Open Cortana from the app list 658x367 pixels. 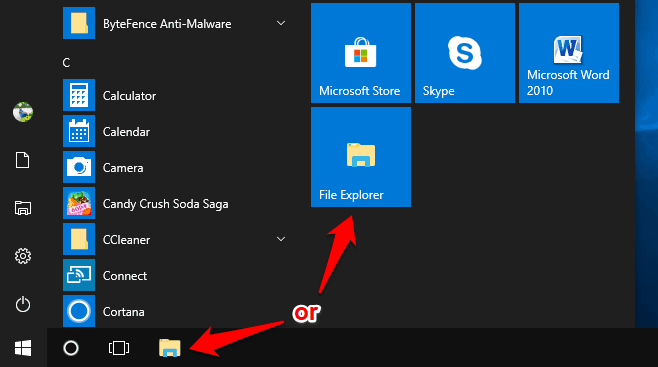pyautogui.click(x=174, y=311)
